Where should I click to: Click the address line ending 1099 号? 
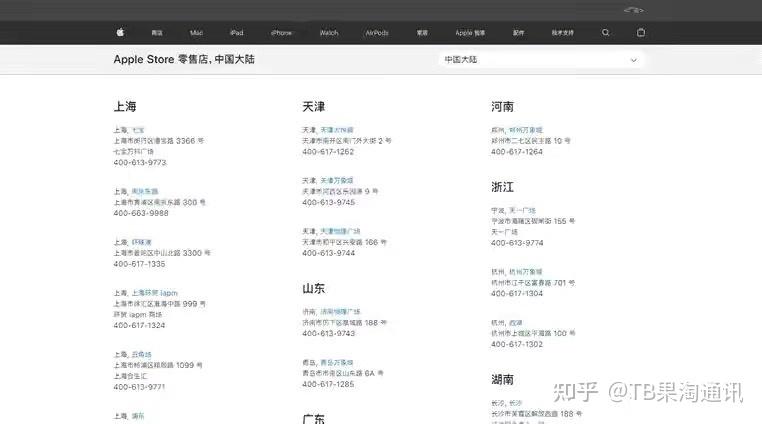tap(158, 365)
